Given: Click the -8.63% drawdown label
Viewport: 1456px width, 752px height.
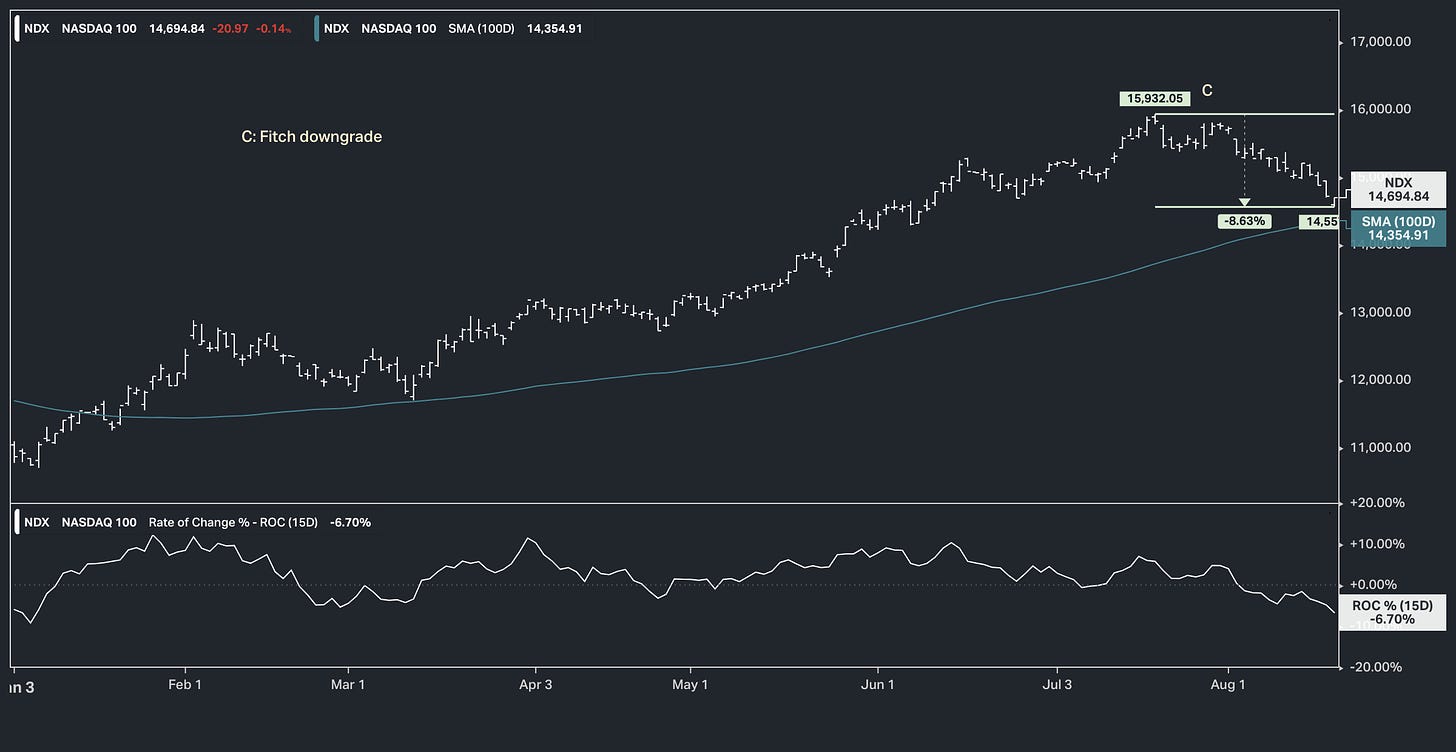Looking at the screenshot, I should point(1244,220).
